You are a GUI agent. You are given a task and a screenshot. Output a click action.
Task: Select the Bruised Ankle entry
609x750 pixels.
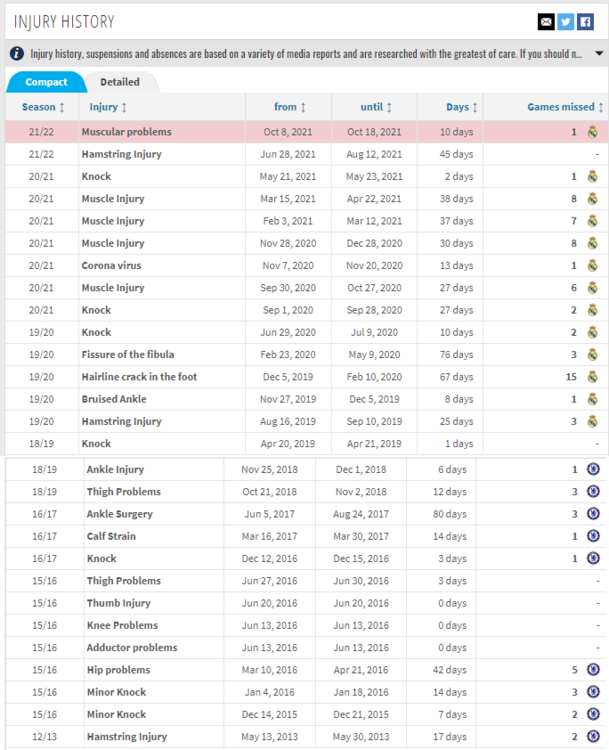(x=114, y=399)
